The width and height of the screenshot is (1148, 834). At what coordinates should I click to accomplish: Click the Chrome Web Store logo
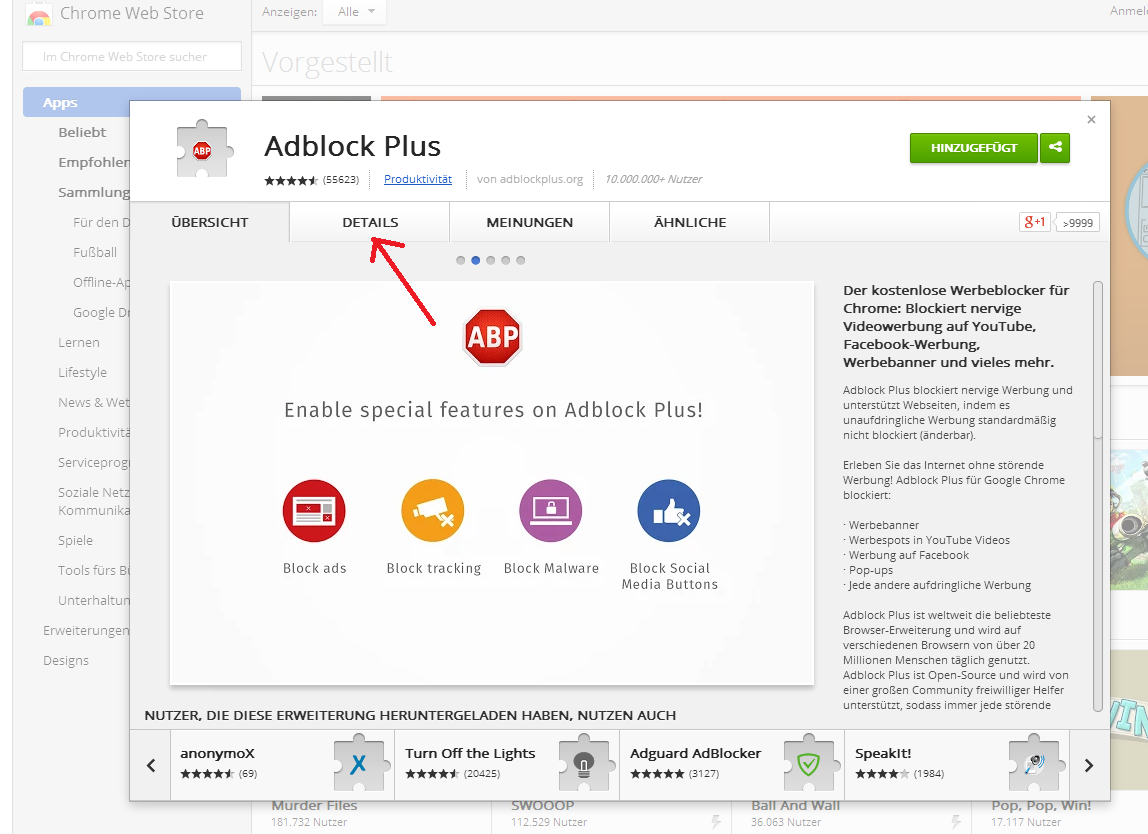[x=40, y=14]
